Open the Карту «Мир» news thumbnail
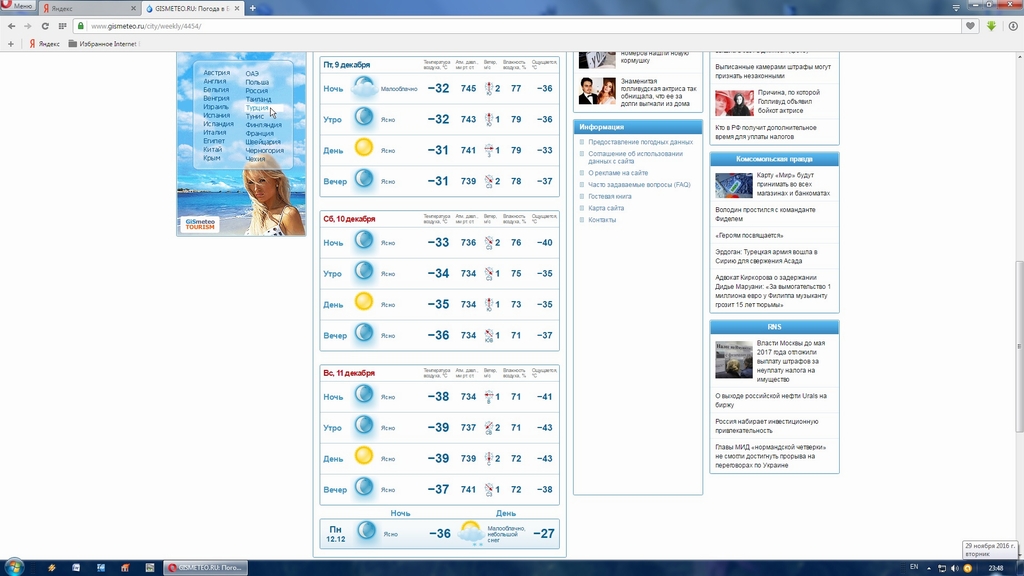Image resolution: width=1024 pixels, height=576 pixels. [x=733, y=185]
